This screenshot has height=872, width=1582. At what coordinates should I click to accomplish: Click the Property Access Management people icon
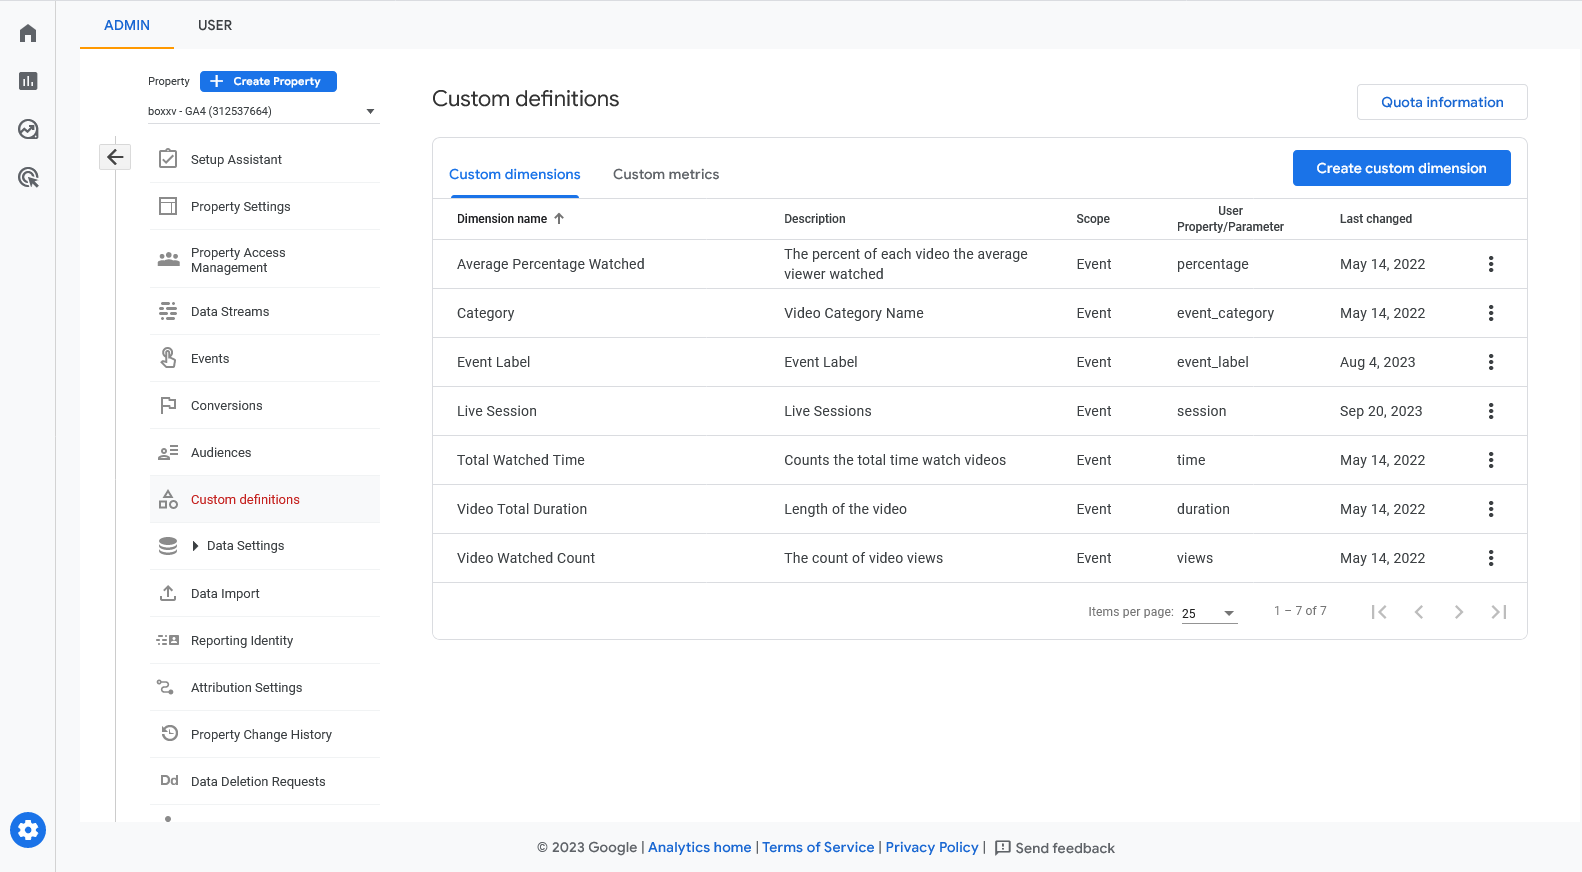[x=168, y=259]
